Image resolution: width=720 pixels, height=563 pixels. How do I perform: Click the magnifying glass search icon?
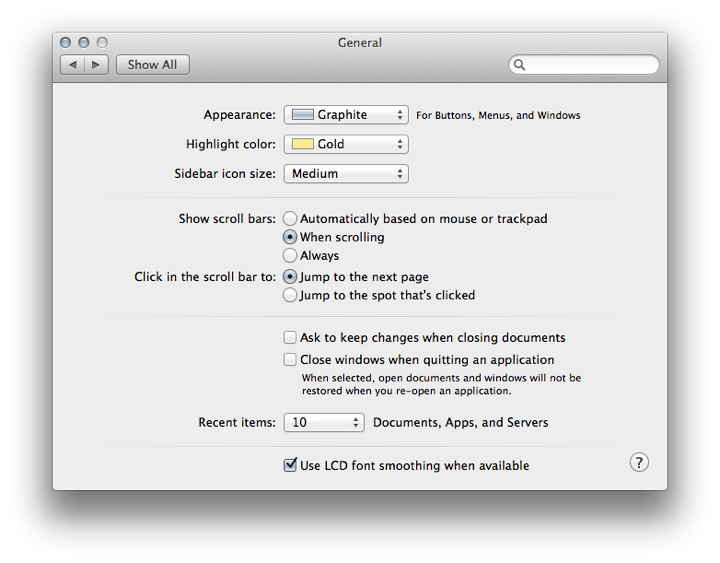click(519, 65)
